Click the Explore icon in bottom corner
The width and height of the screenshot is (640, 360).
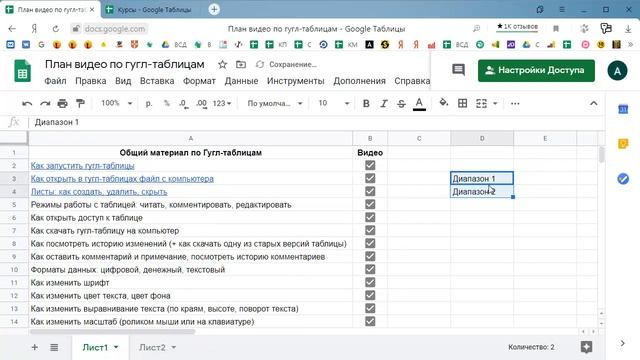point(587,347)
